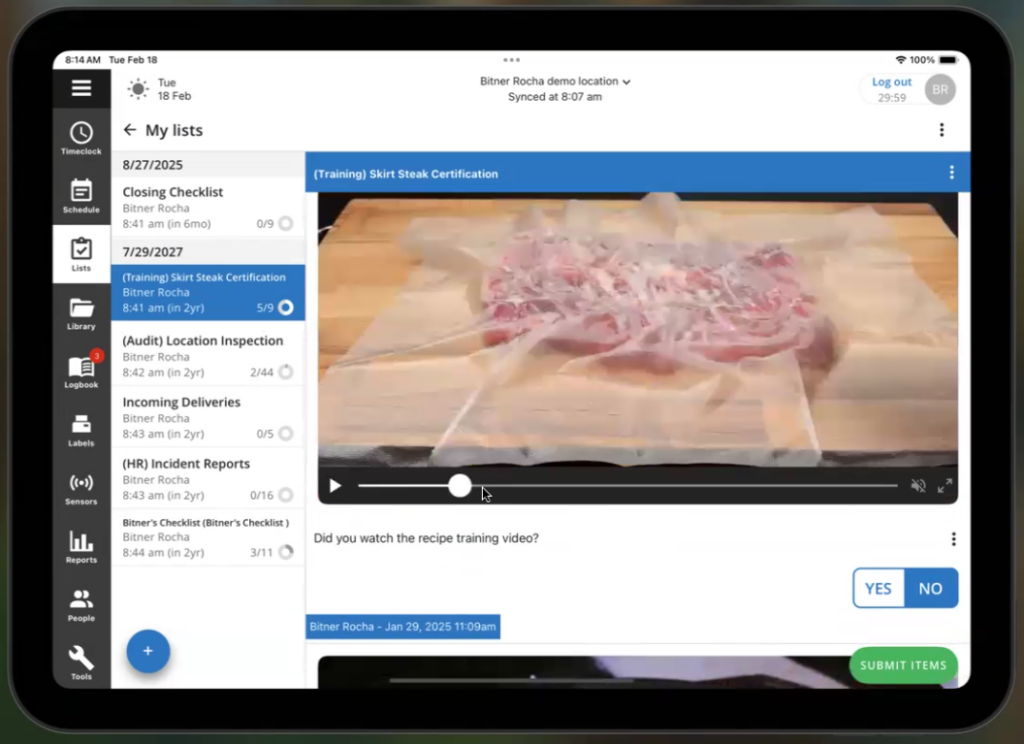Open (HR) Incident Reports list
1024x744 pixels.
click(x=208, y=479)
